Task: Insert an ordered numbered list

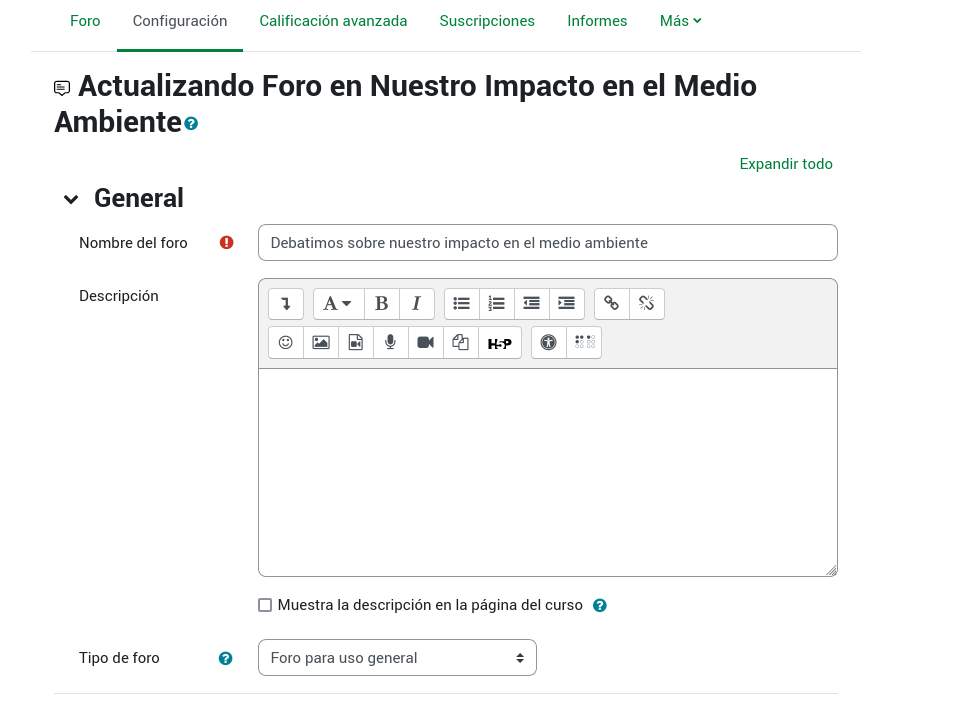Action: 497,304
